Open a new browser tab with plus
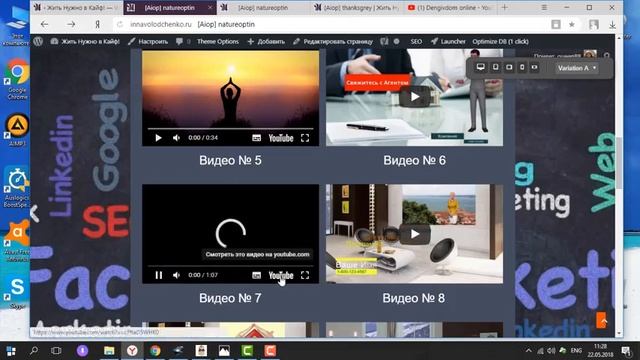The image size is (640, 360). [x=504, y=7]
